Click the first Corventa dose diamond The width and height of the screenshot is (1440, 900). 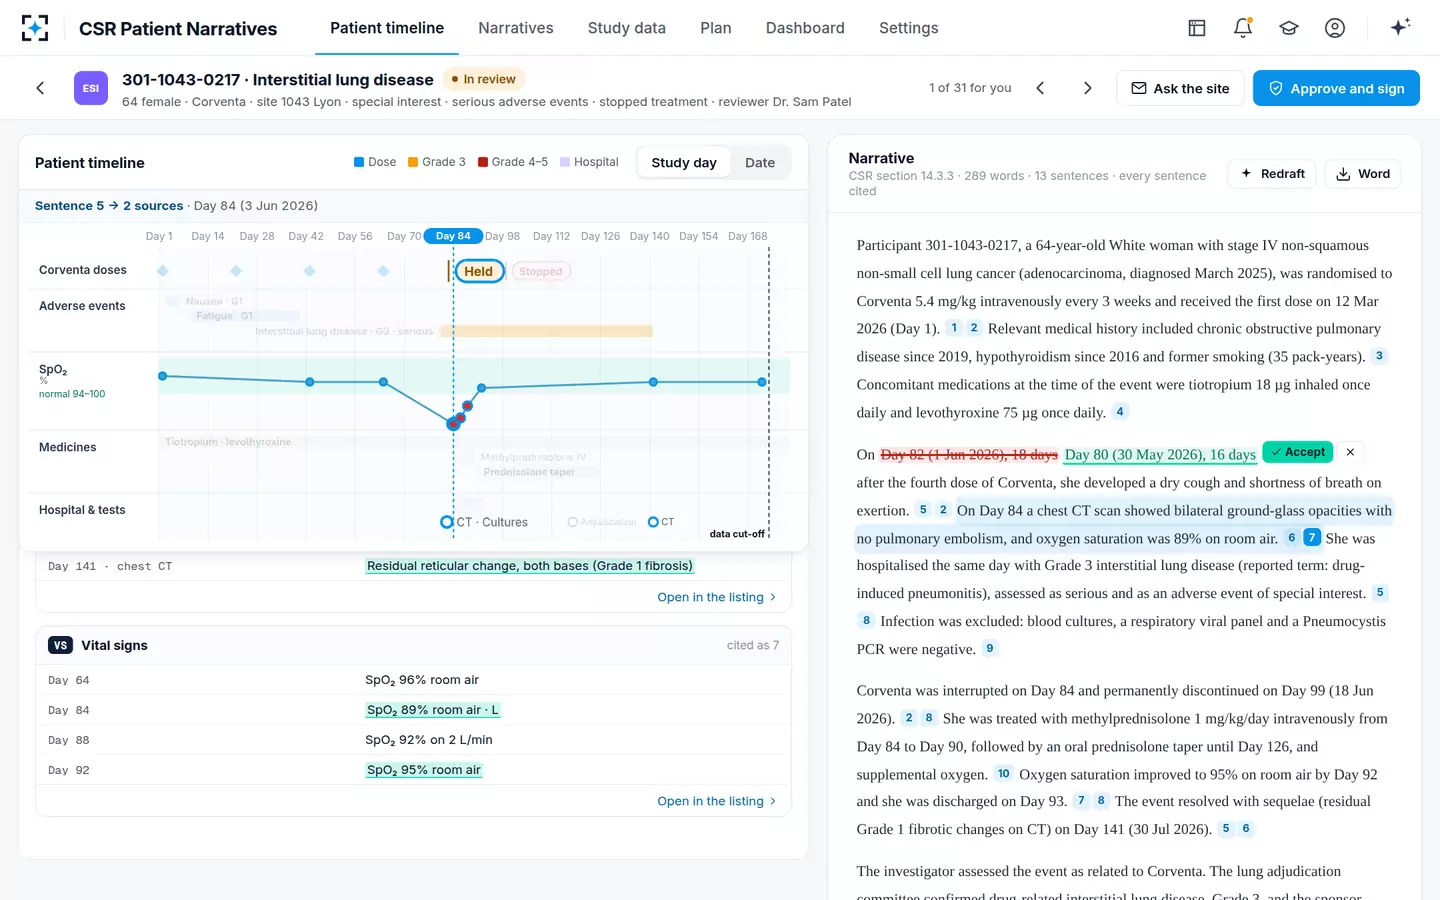[x=163, y=271]
